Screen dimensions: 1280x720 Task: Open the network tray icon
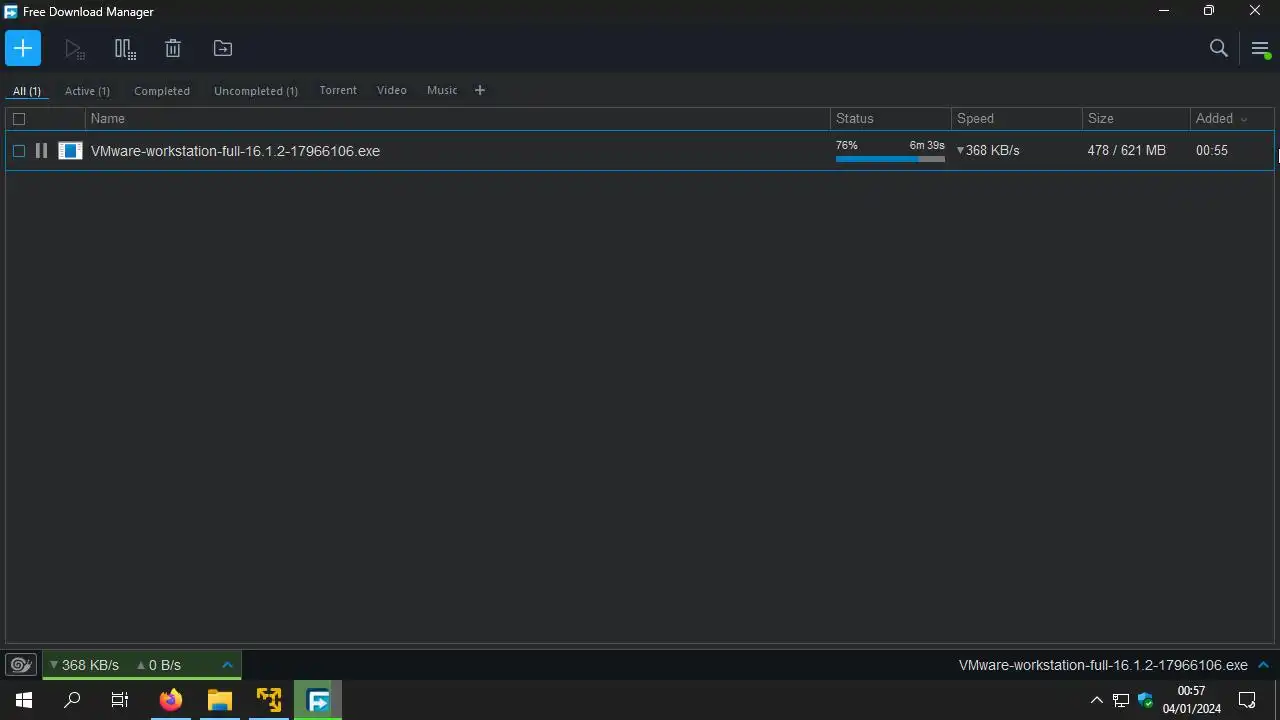click(1121, 700)
